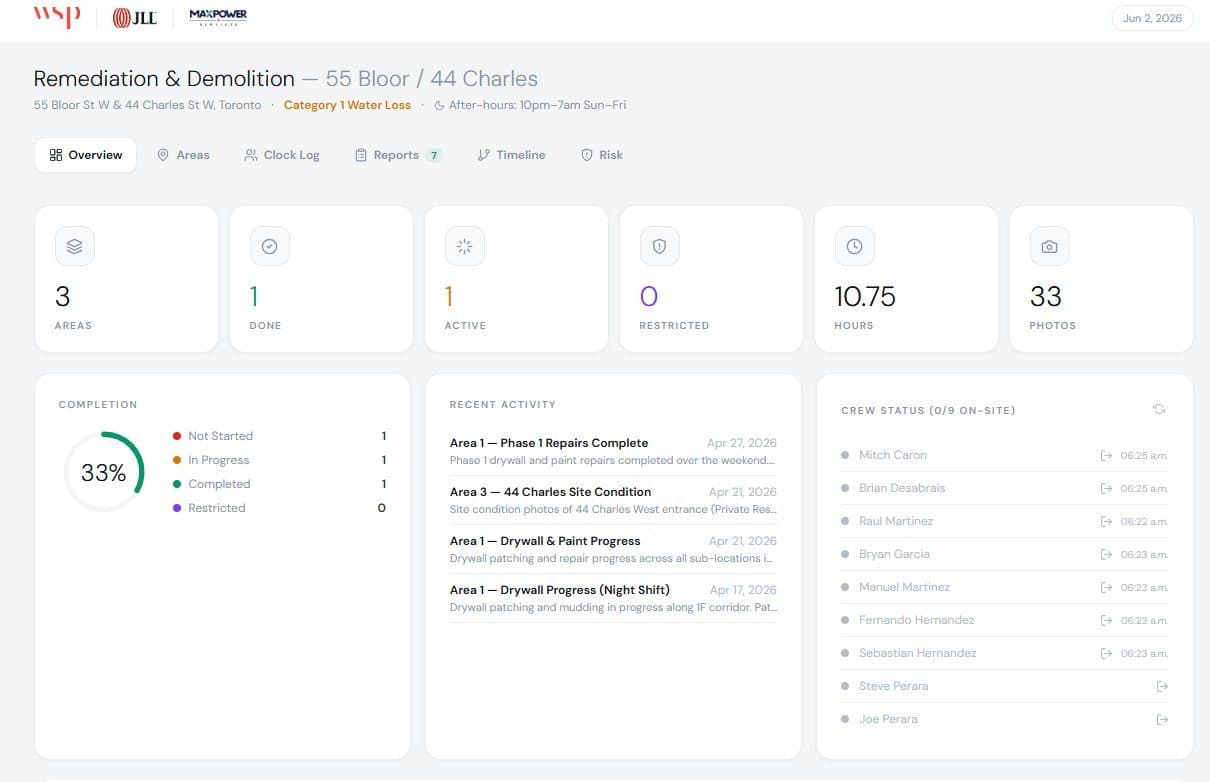The width and height of the screenshot is (1210, 782).
Task: Click the checkmark icon on Done card
Action: tap(269, 246)
